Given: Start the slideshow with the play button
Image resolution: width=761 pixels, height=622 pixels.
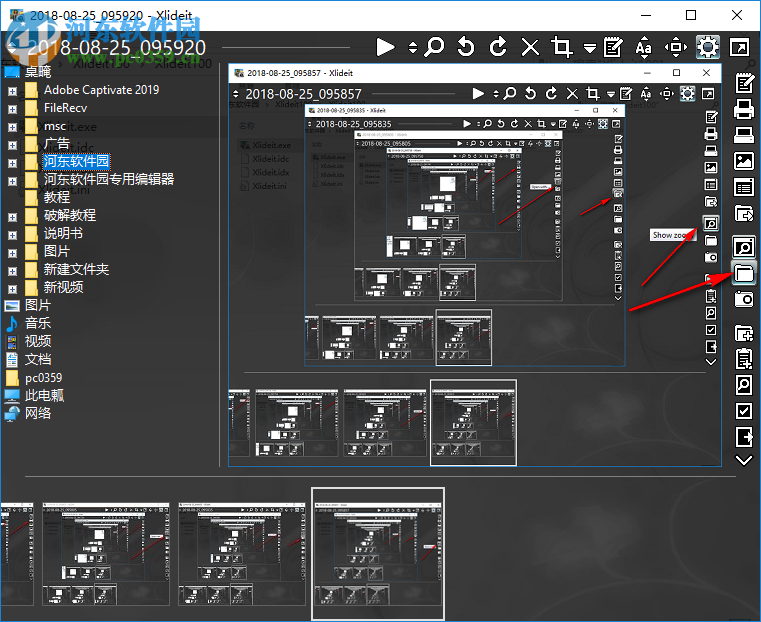Looking at the screenshot, I should [385, 47].
